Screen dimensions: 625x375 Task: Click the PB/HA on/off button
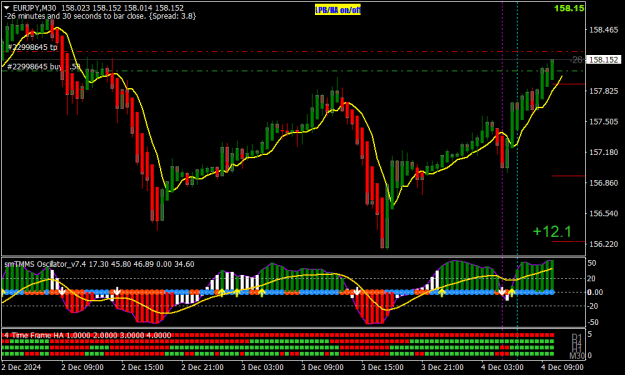[x=338, y=10]
